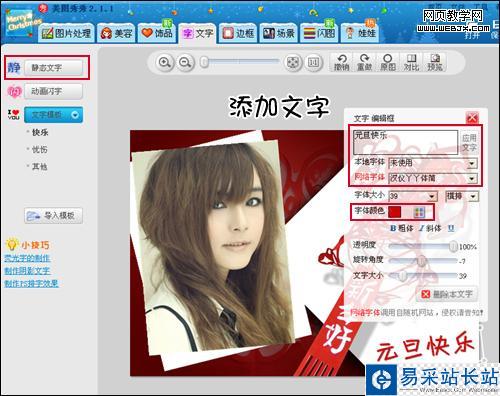Open the third tip link under 小技巧

coord(31,283)
